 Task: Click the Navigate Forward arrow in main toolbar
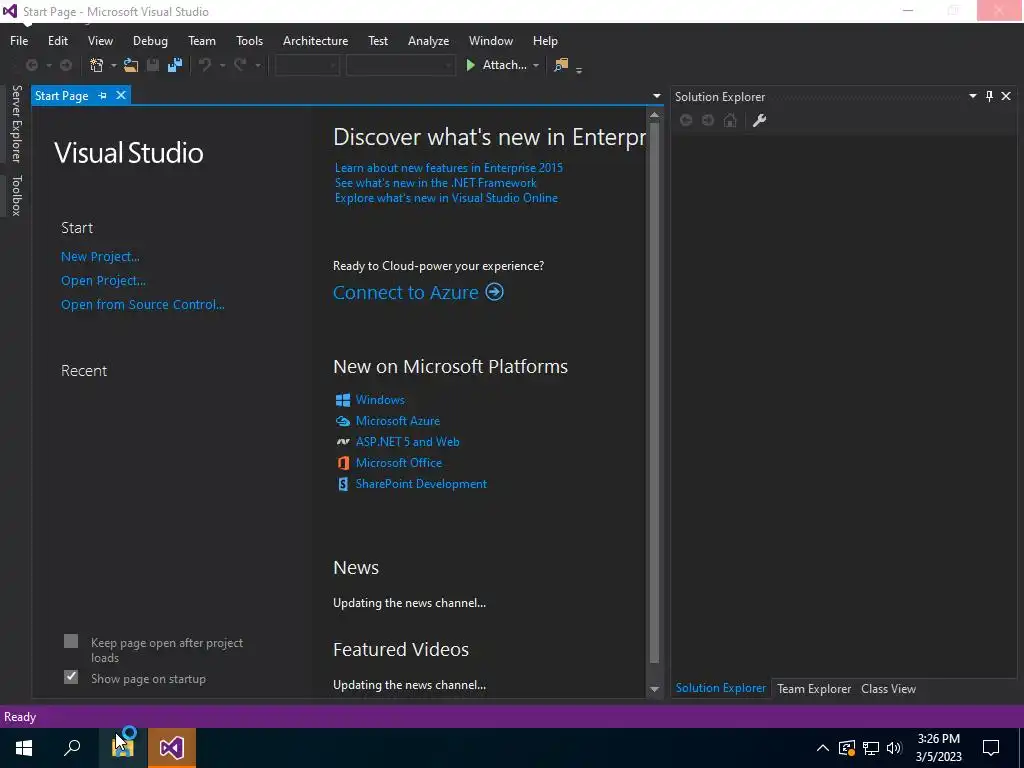pos(66,65)
